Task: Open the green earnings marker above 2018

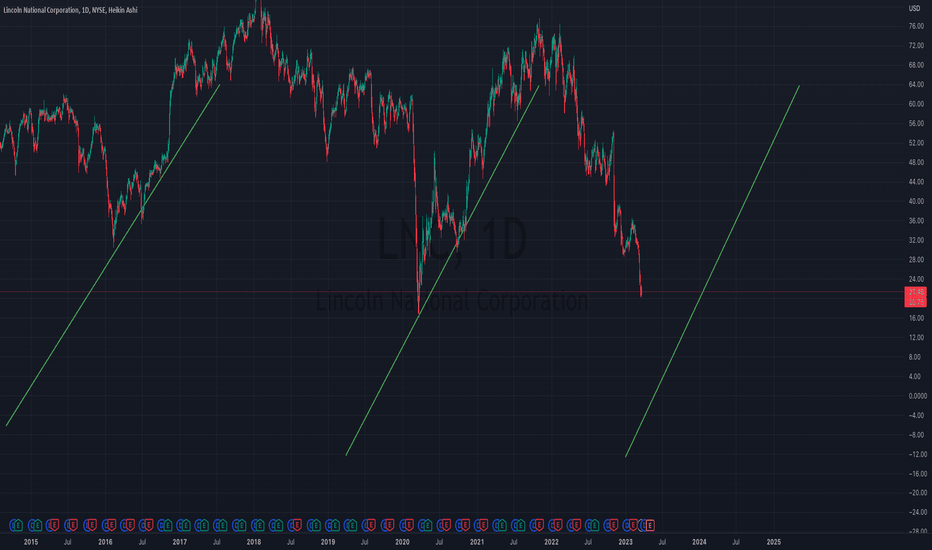Action: [259, 525]
